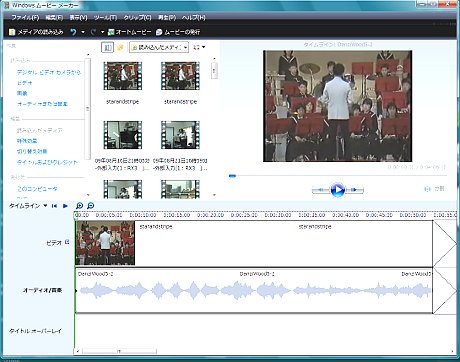Click the 0:00:30.00 mark on the time ruler
The width and height of the screenshot is (460, 362).
[x=278, y=215]
